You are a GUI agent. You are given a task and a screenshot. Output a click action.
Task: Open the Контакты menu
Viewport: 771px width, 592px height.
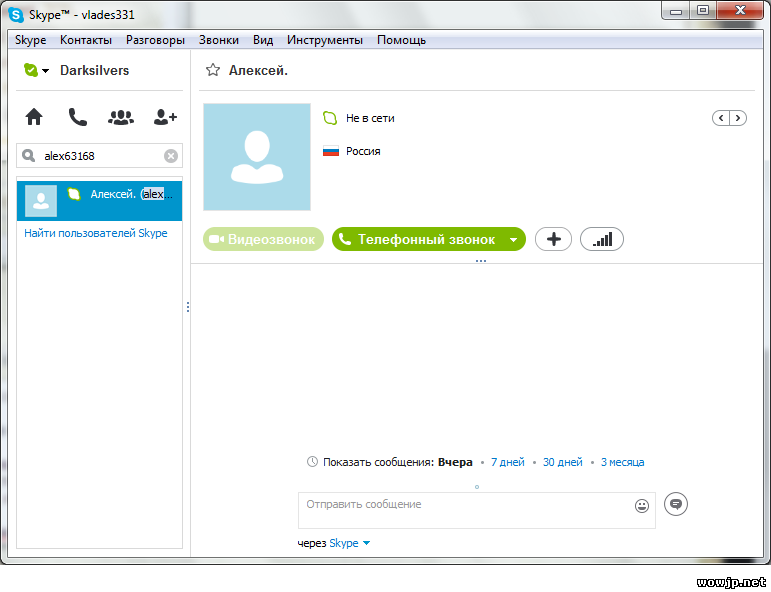(86, 40)
